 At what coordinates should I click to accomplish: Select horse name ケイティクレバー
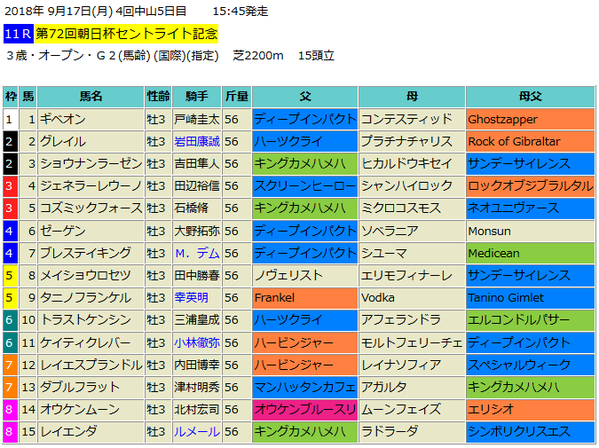click(86, 343)
